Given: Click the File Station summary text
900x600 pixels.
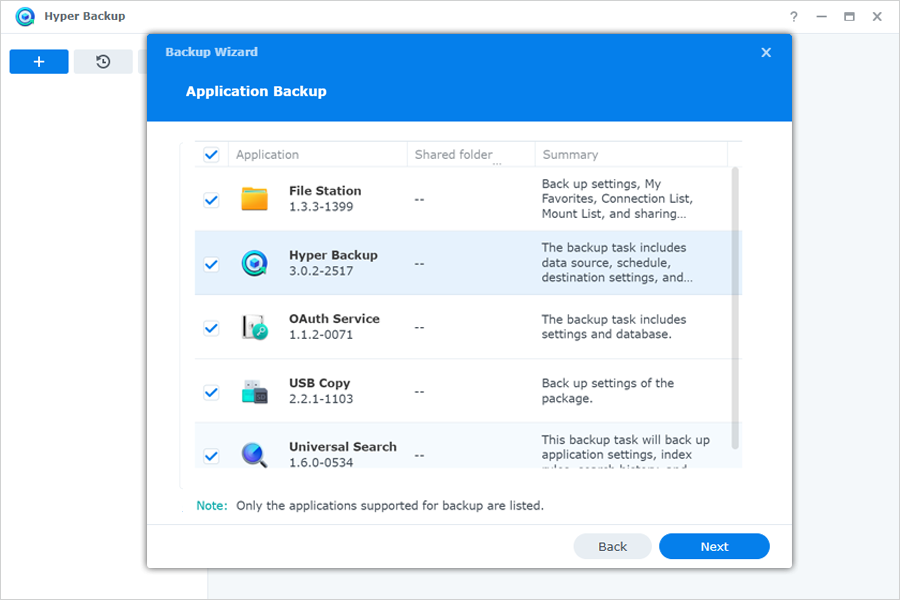Looking at the screenshot, I should point(617,199).
